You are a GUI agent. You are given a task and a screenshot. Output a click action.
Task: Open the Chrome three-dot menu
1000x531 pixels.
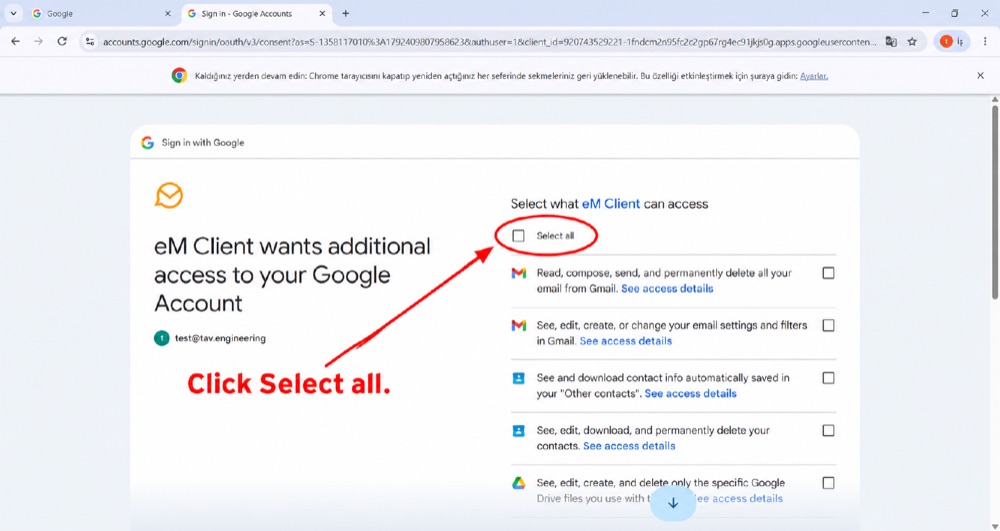pos(985,41)
